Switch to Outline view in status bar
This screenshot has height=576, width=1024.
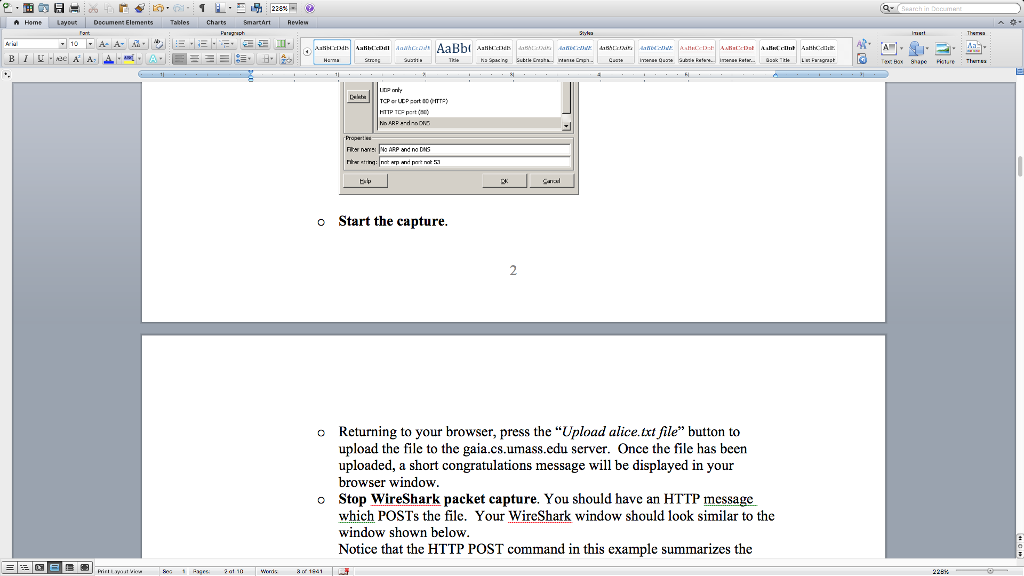click(x=25, y=568)
